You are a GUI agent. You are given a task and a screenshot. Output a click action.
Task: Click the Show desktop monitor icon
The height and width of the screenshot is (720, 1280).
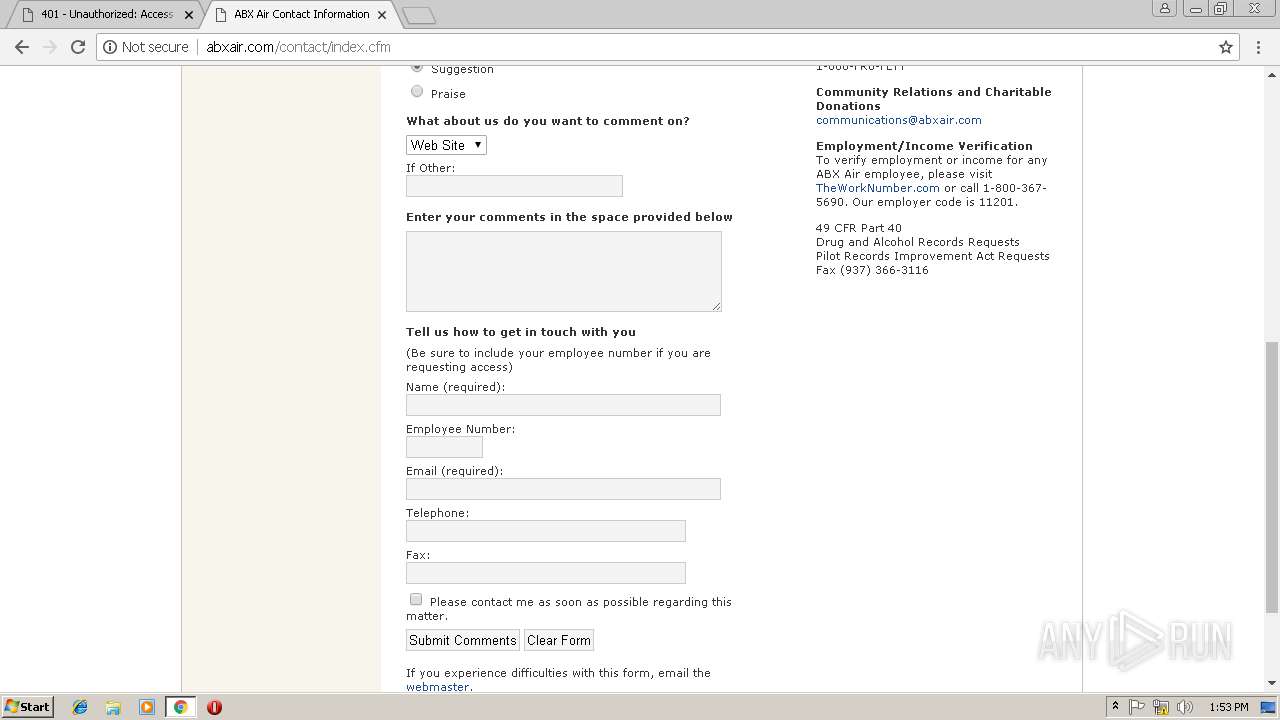1268,707
